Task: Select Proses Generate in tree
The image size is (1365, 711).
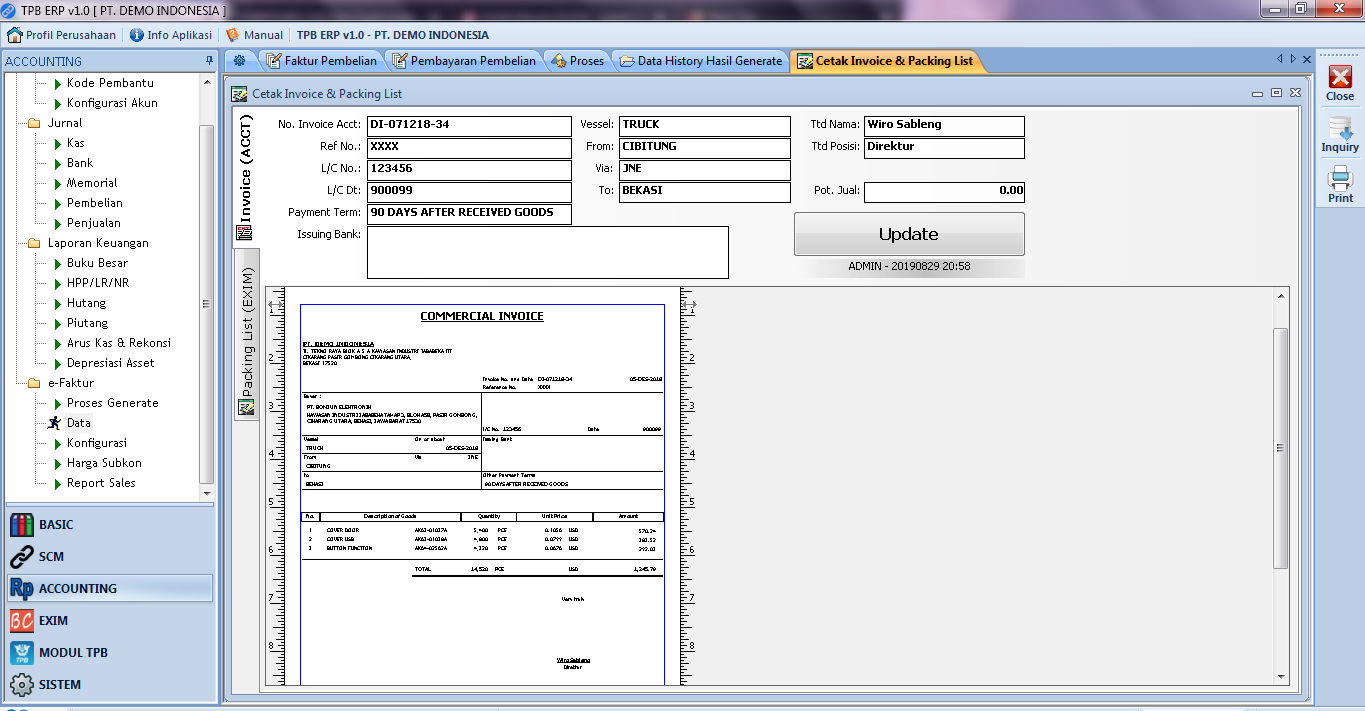Action: (x=112, y=403)
